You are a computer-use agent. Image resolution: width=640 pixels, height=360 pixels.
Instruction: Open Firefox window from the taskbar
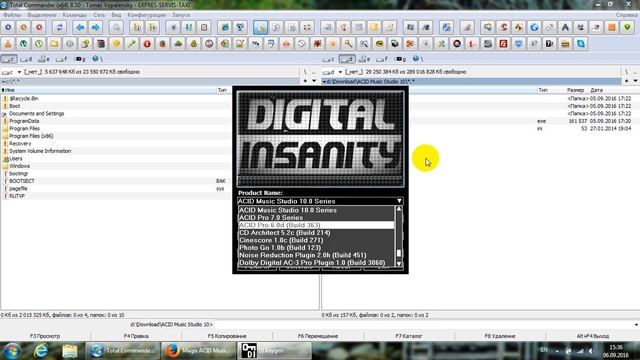click(198, 351)
